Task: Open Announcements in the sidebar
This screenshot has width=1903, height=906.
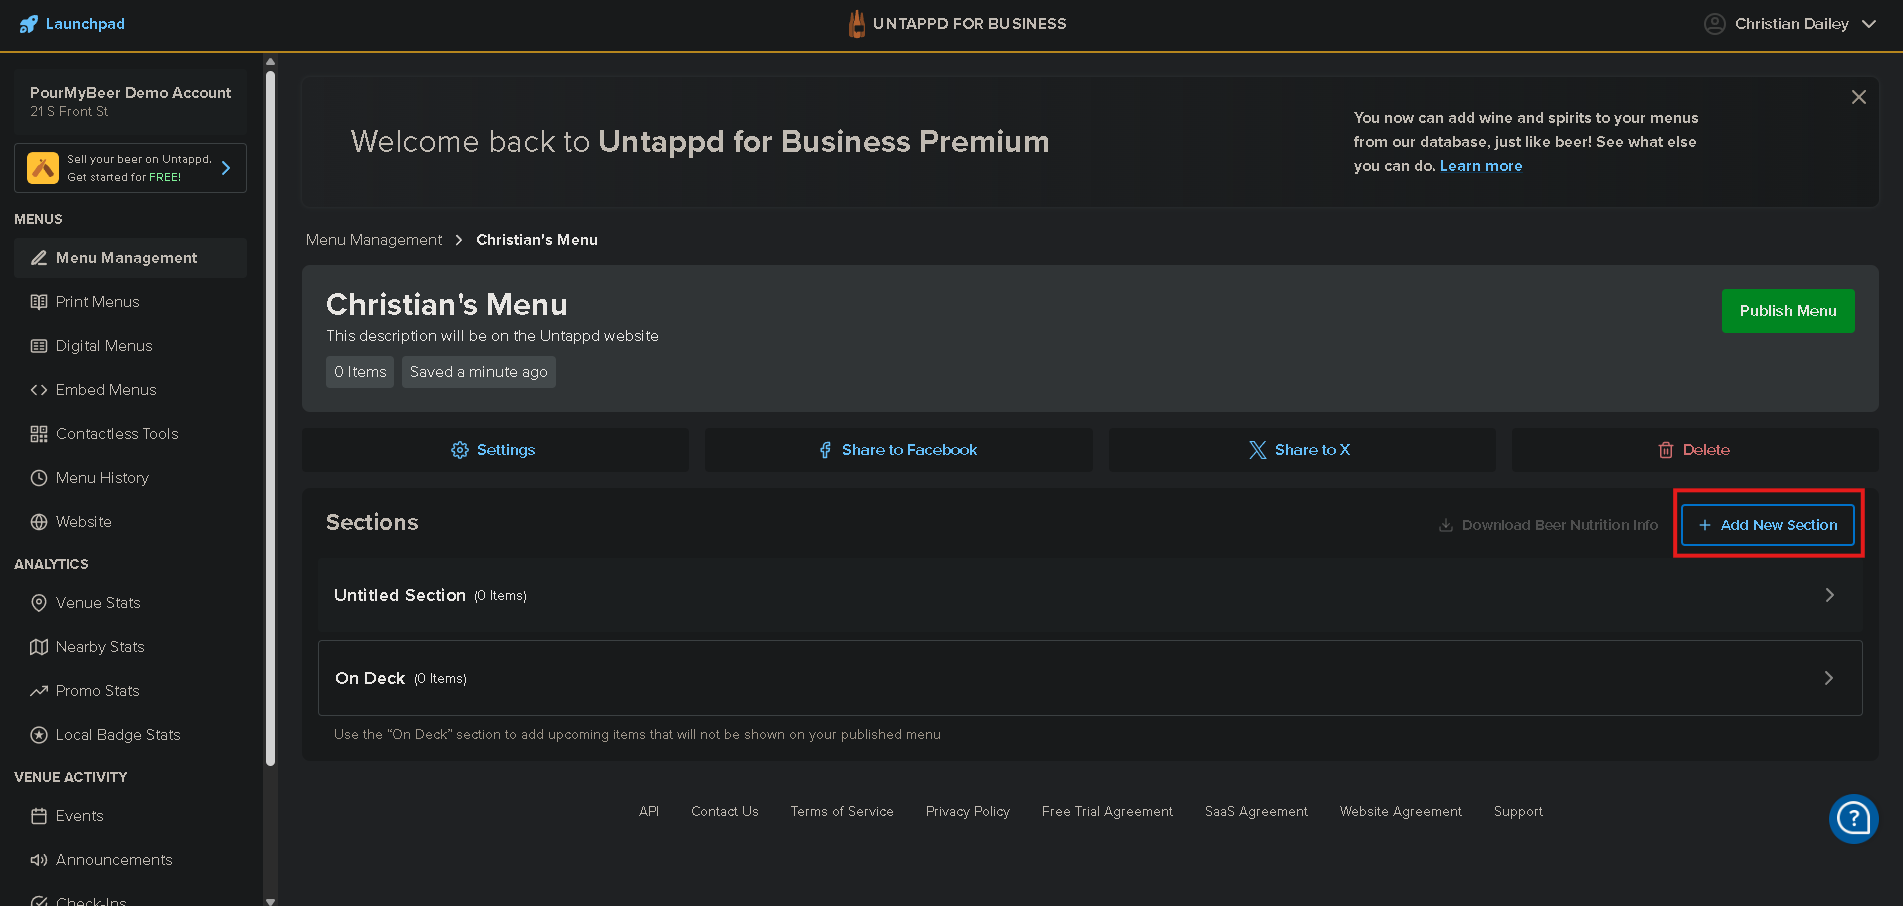Action: [x=130, y=860]
